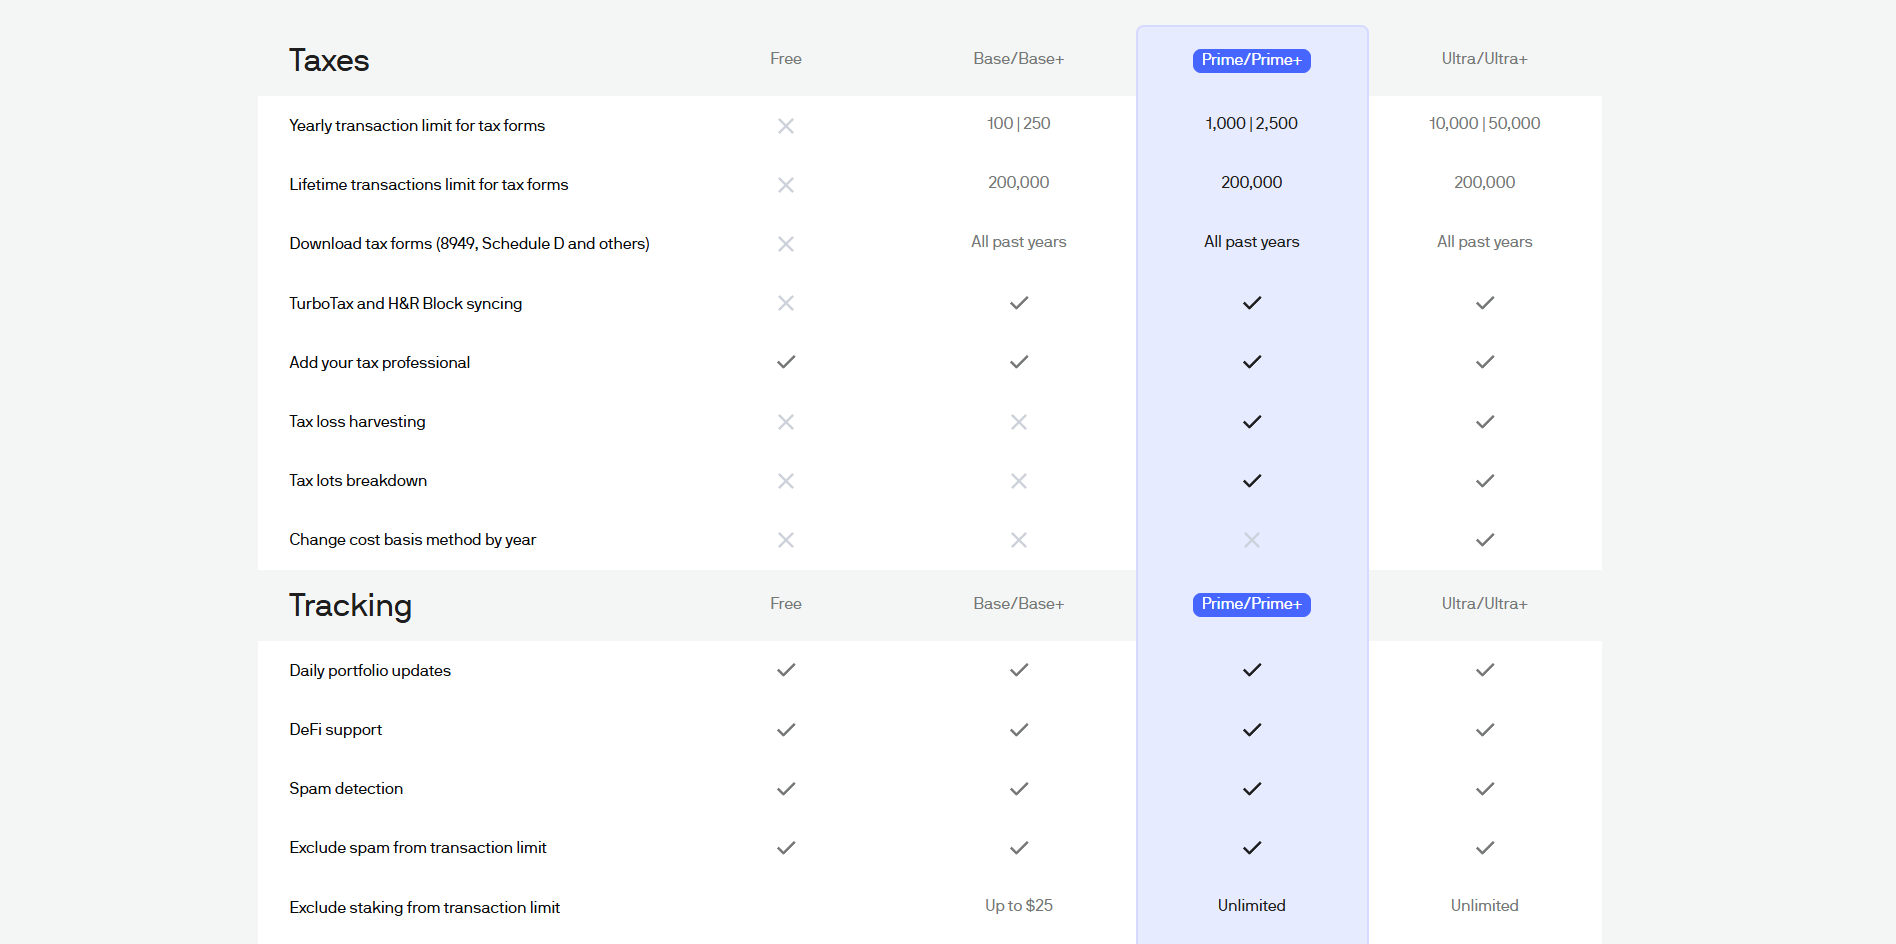
Task: Toggle Change cost basis method by year under Ultra/Ultra+
Action: click(x=1484, y=540)
